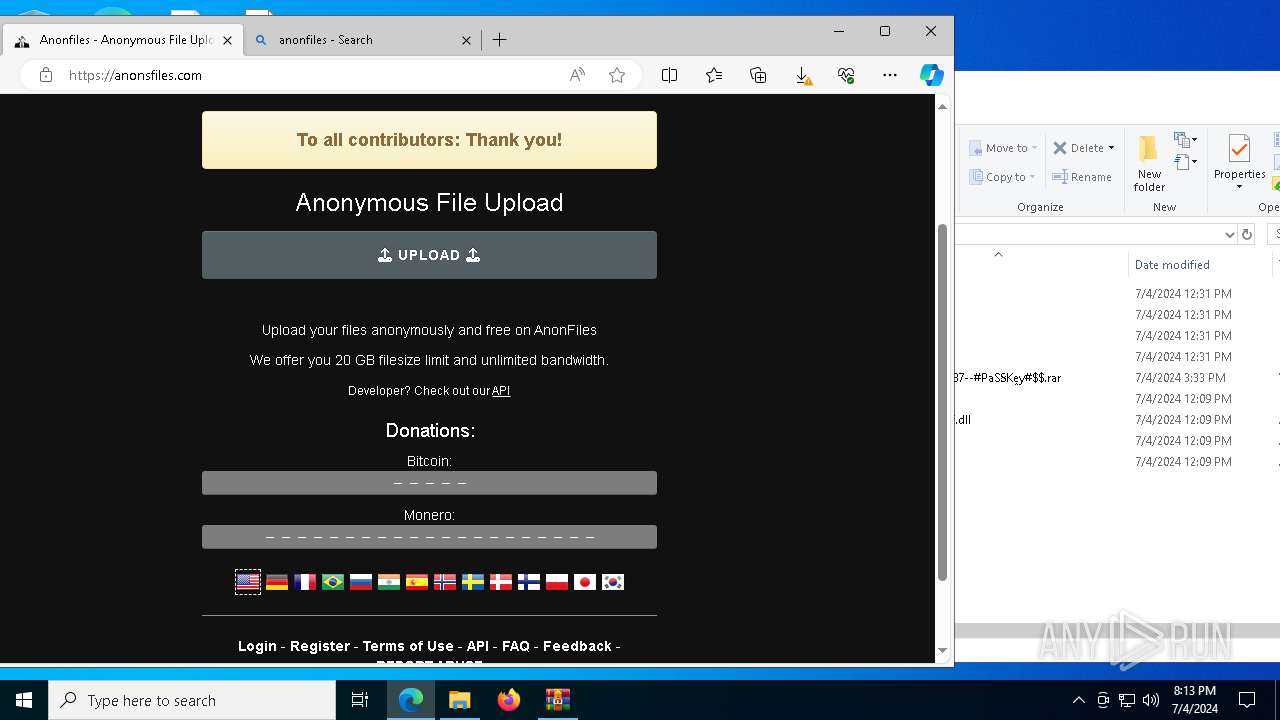The image size is (1280, 720).
Task: Open the Login link in footer
Action: 257,646
